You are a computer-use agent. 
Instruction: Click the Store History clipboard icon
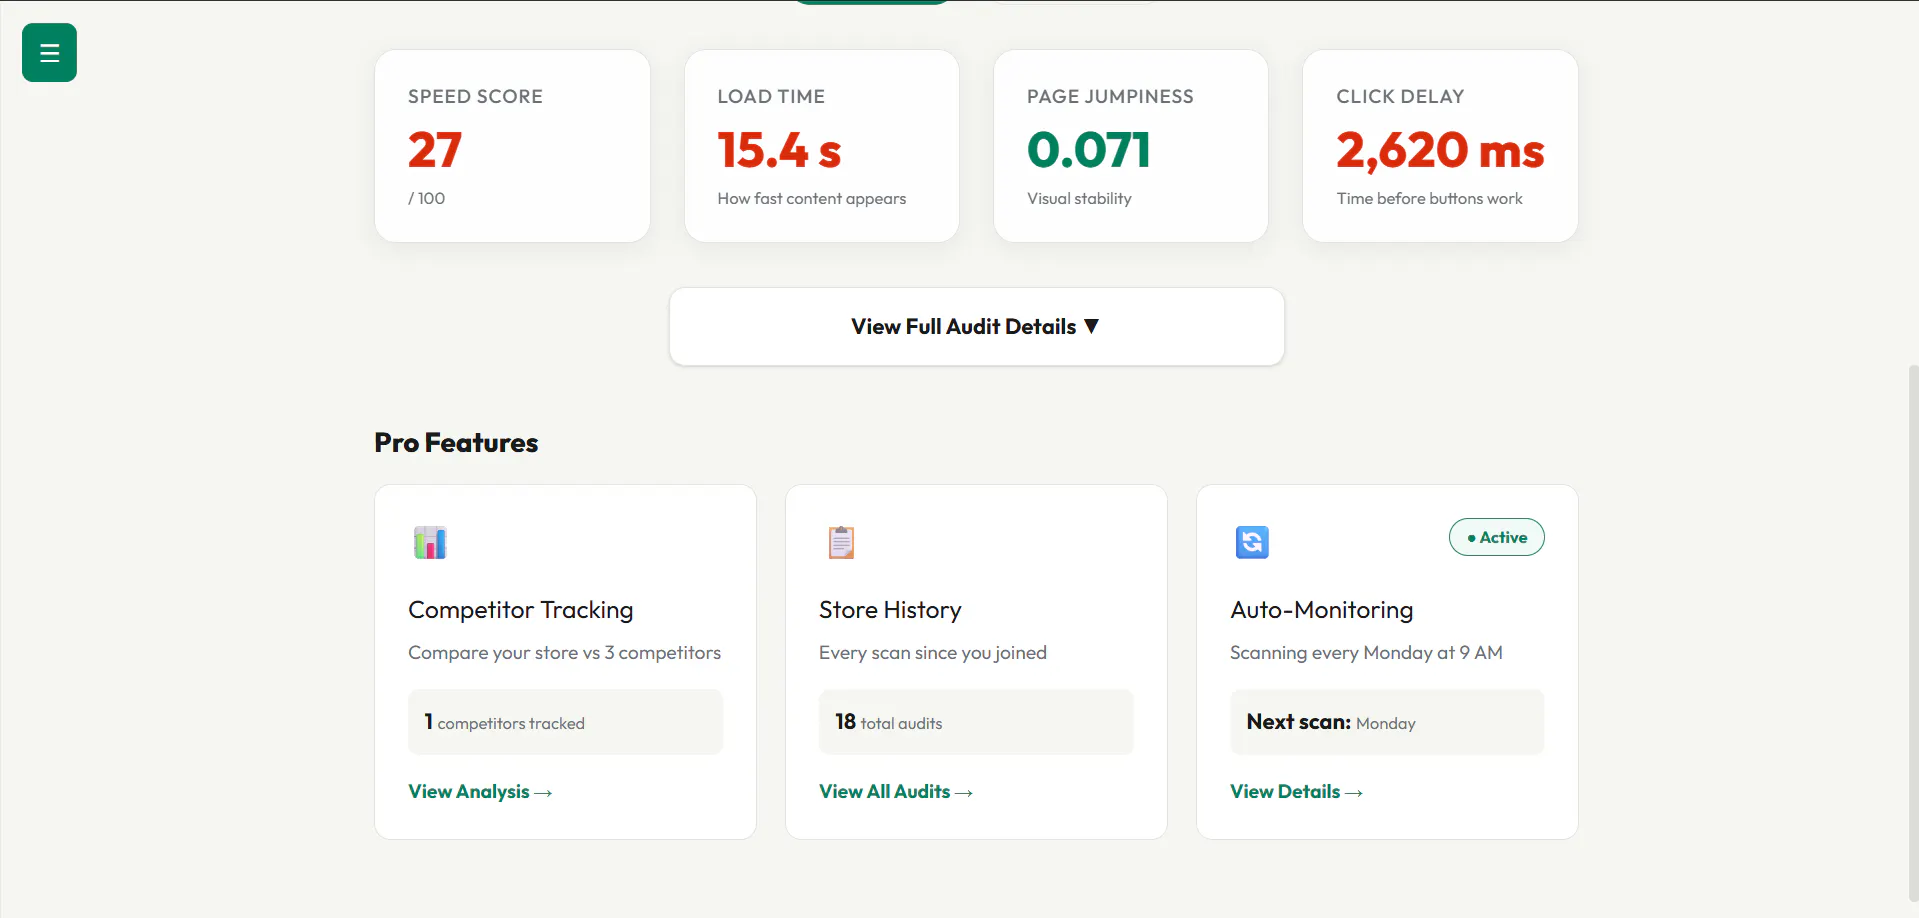[x=841, y=542]
